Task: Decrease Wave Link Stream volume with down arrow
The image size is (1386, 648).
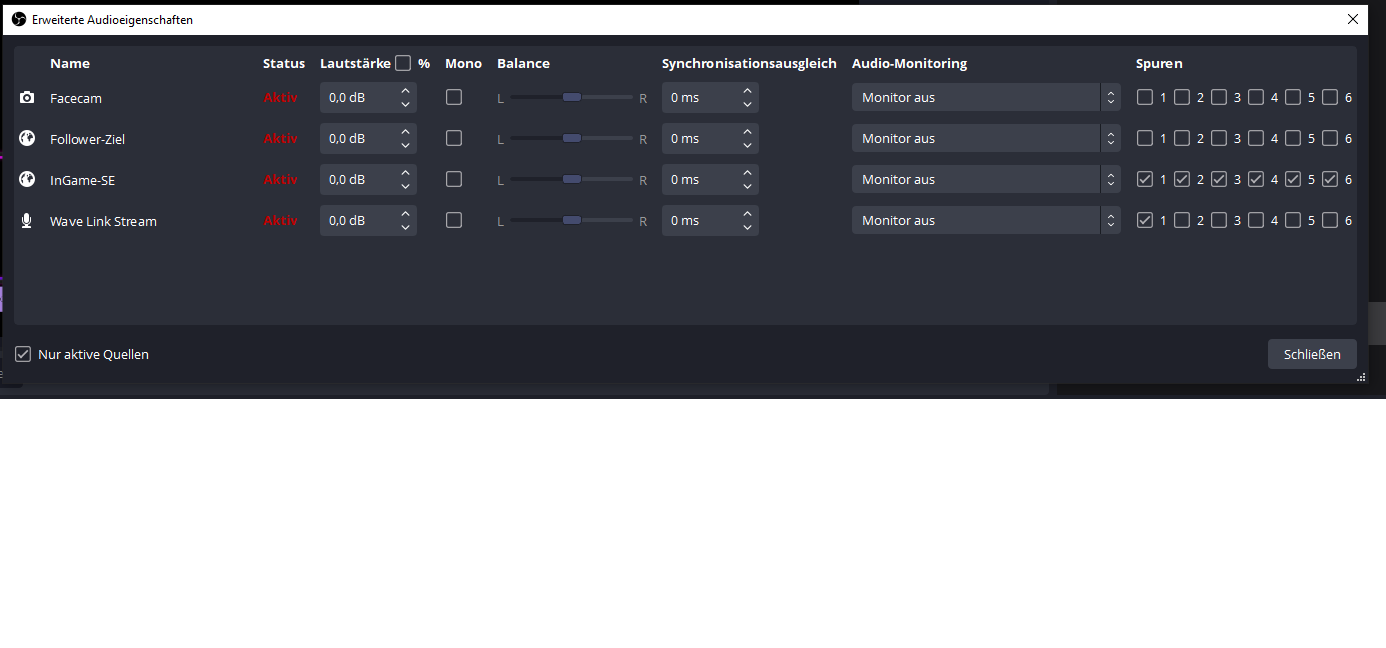Action: (405, 228)
